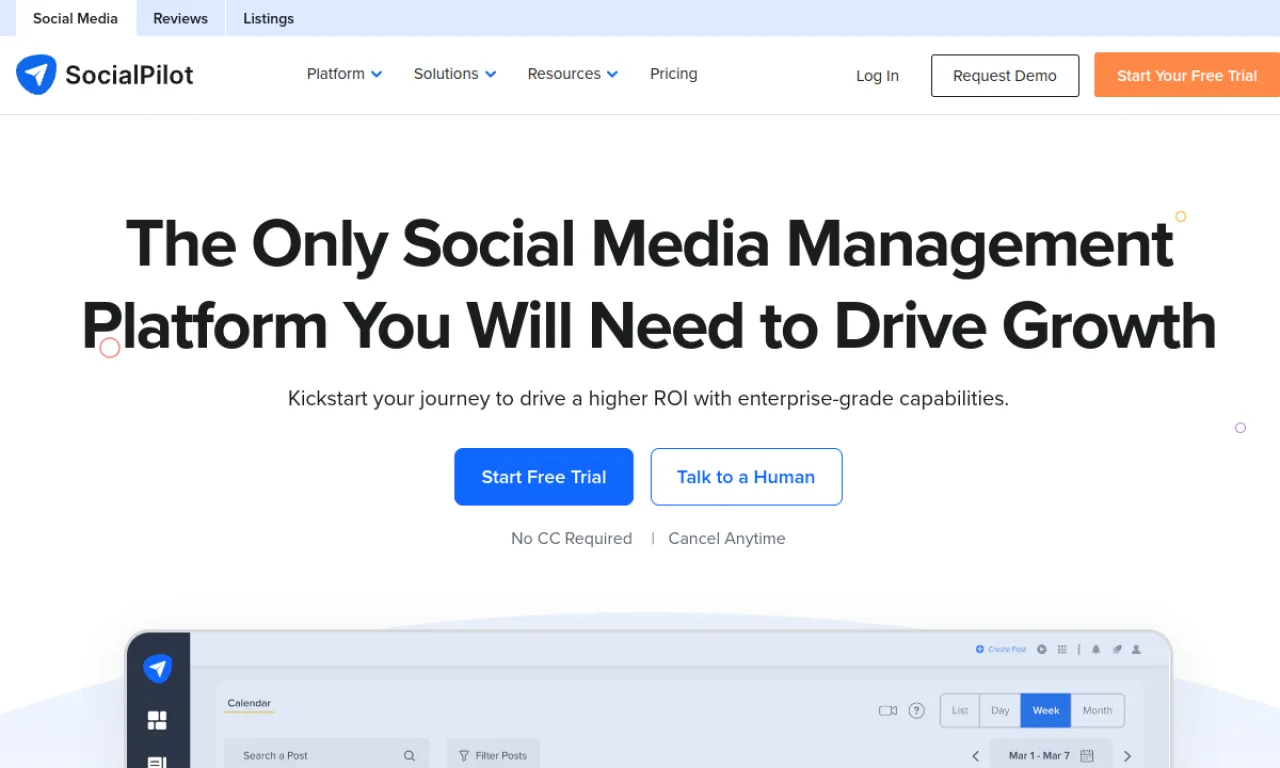The image size is (1280, 768).
Task: Select Week view in calendar preview
Action: tap(1046, 710)
